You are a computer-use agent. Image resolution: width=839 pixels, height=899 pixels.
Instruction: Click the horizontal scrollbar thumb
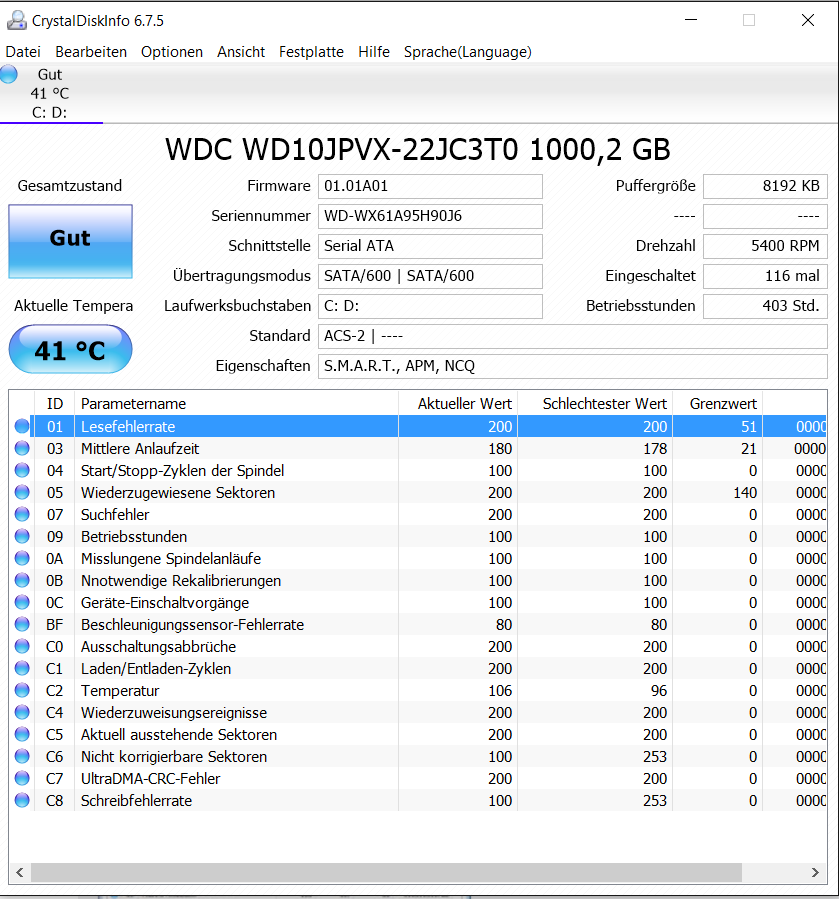387,873
